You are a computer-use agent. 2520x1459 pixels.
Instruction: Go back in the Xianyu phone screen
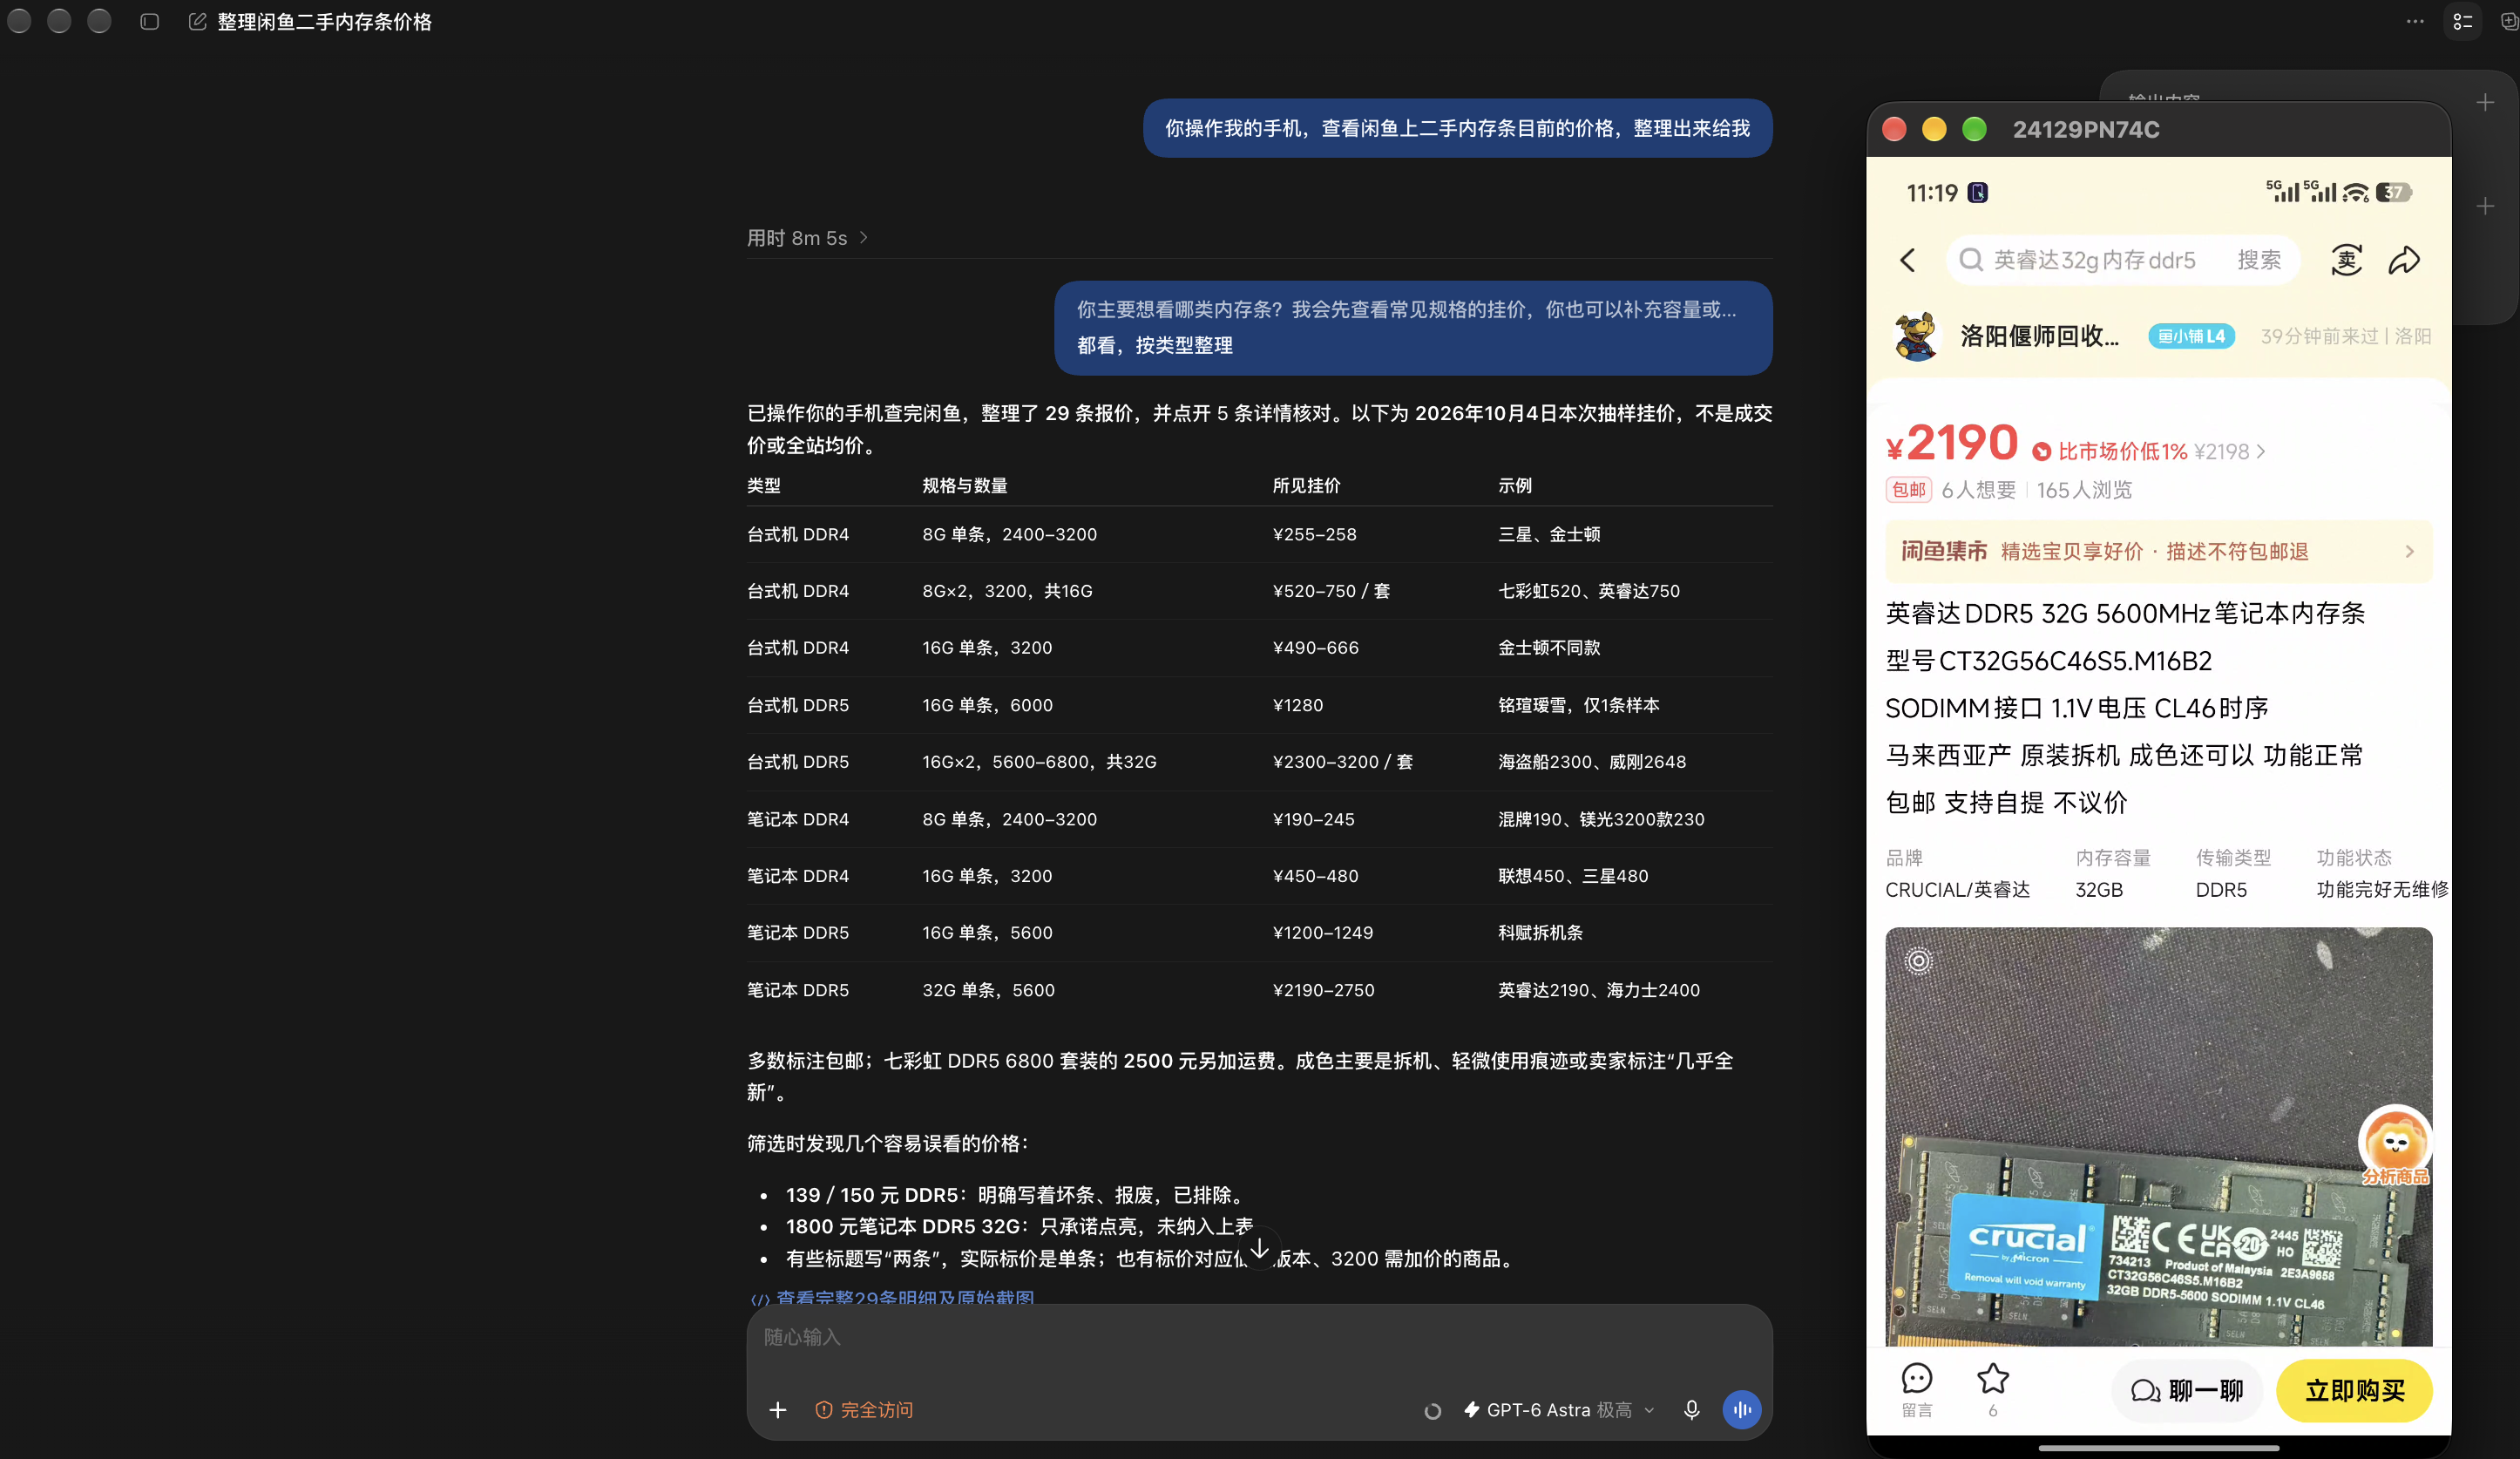pyautogui.click(x=1908, y=261)
